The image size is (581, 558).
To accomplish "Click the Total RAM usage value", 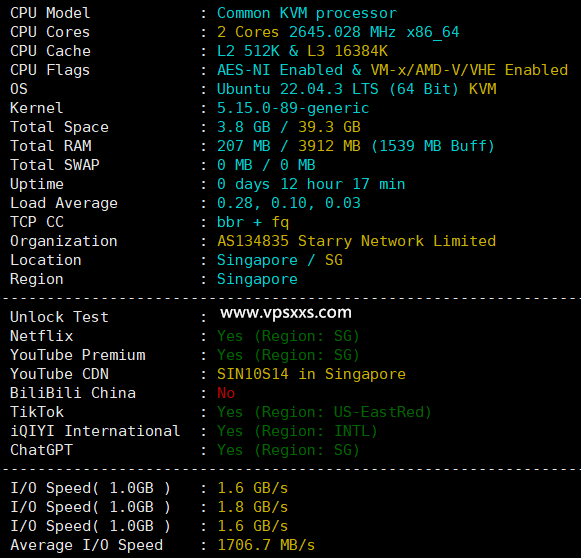I will click(x=356, y=146).
